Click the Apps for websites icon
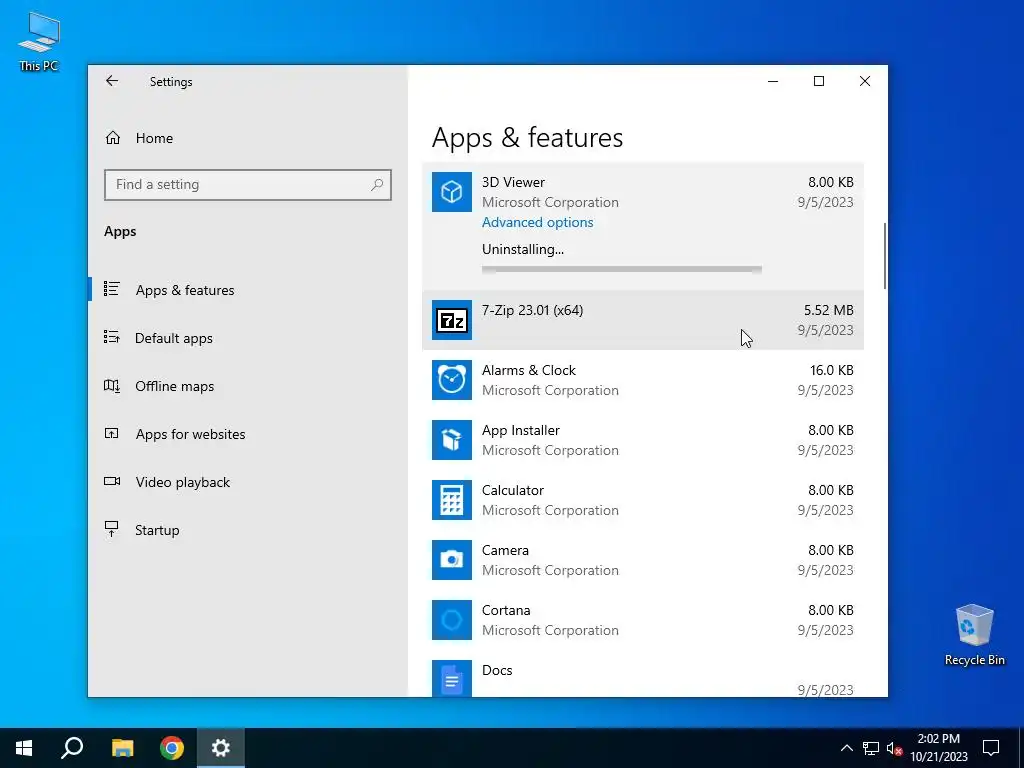 (112, 433)
